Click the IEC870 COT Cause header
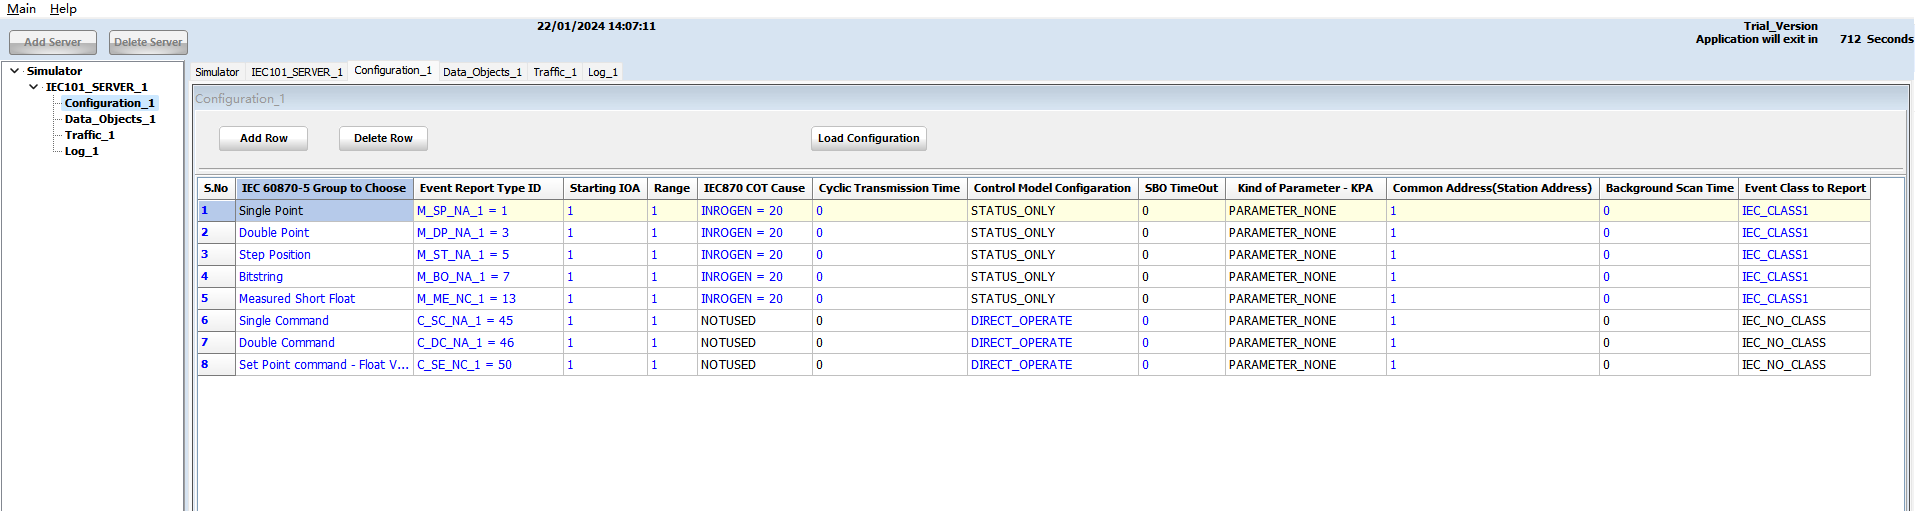This screenshot has width=1915, height=511. (754, 188)
